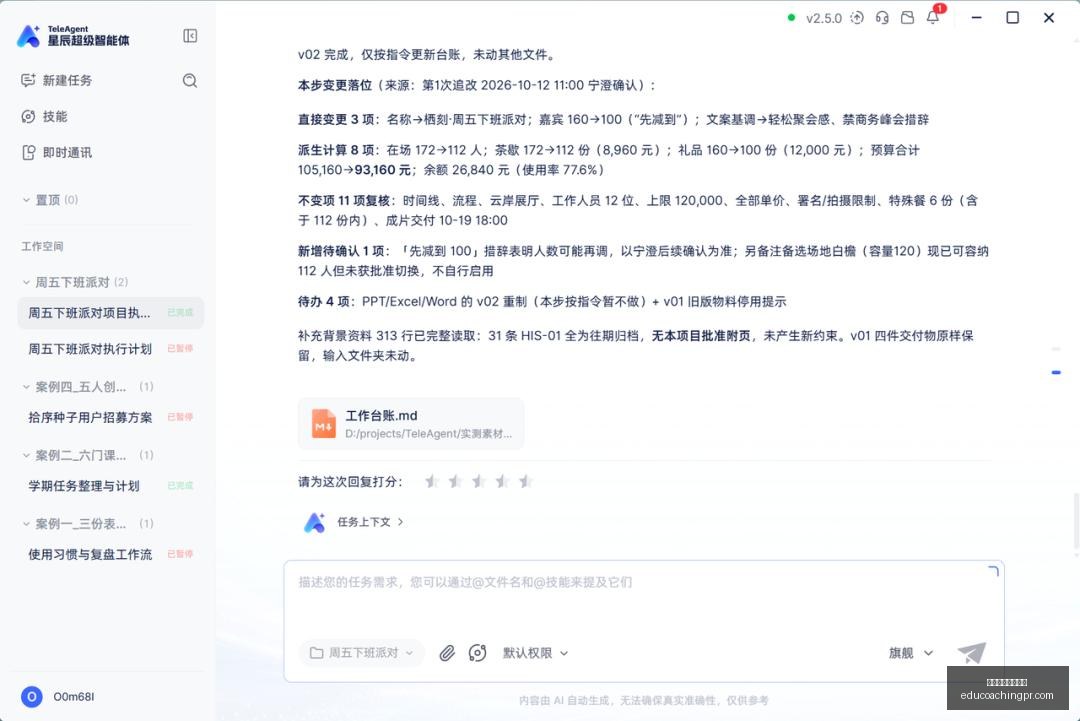The image size is (1080, 721).
Task: Open the 旗舰 model dropdown
Action: (911, 653)
